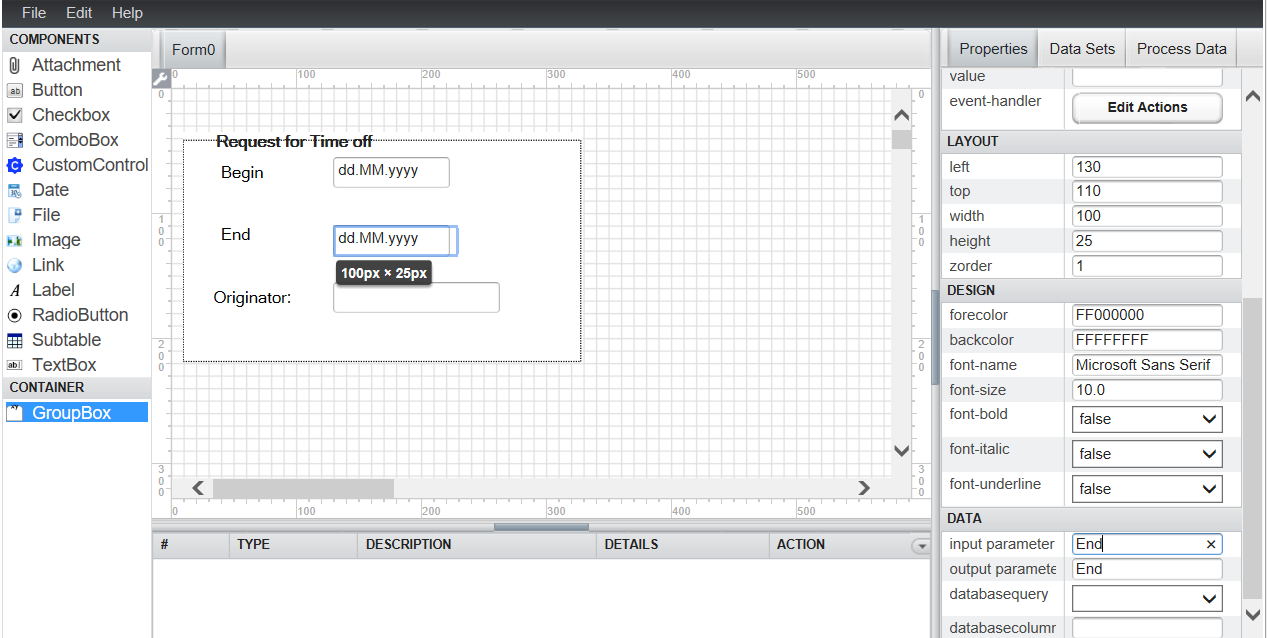Select the RadioButton component in palette

(79, 315)
